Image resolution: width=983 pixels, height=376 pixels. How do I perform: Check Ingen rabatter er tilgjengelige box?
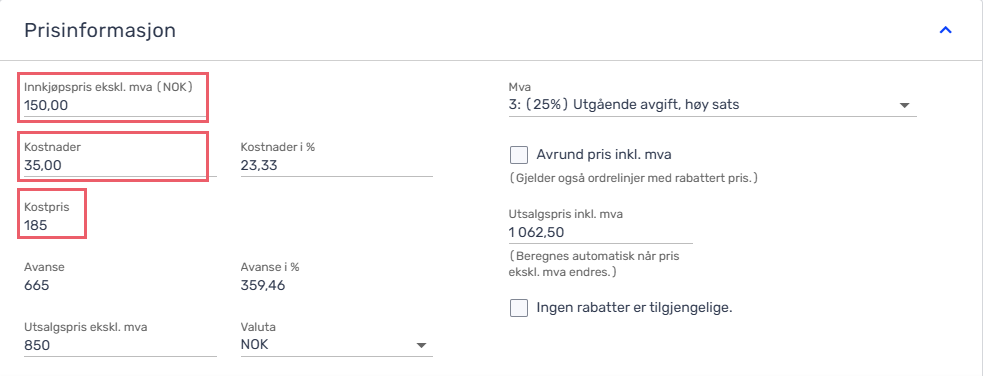click(519, 308)
